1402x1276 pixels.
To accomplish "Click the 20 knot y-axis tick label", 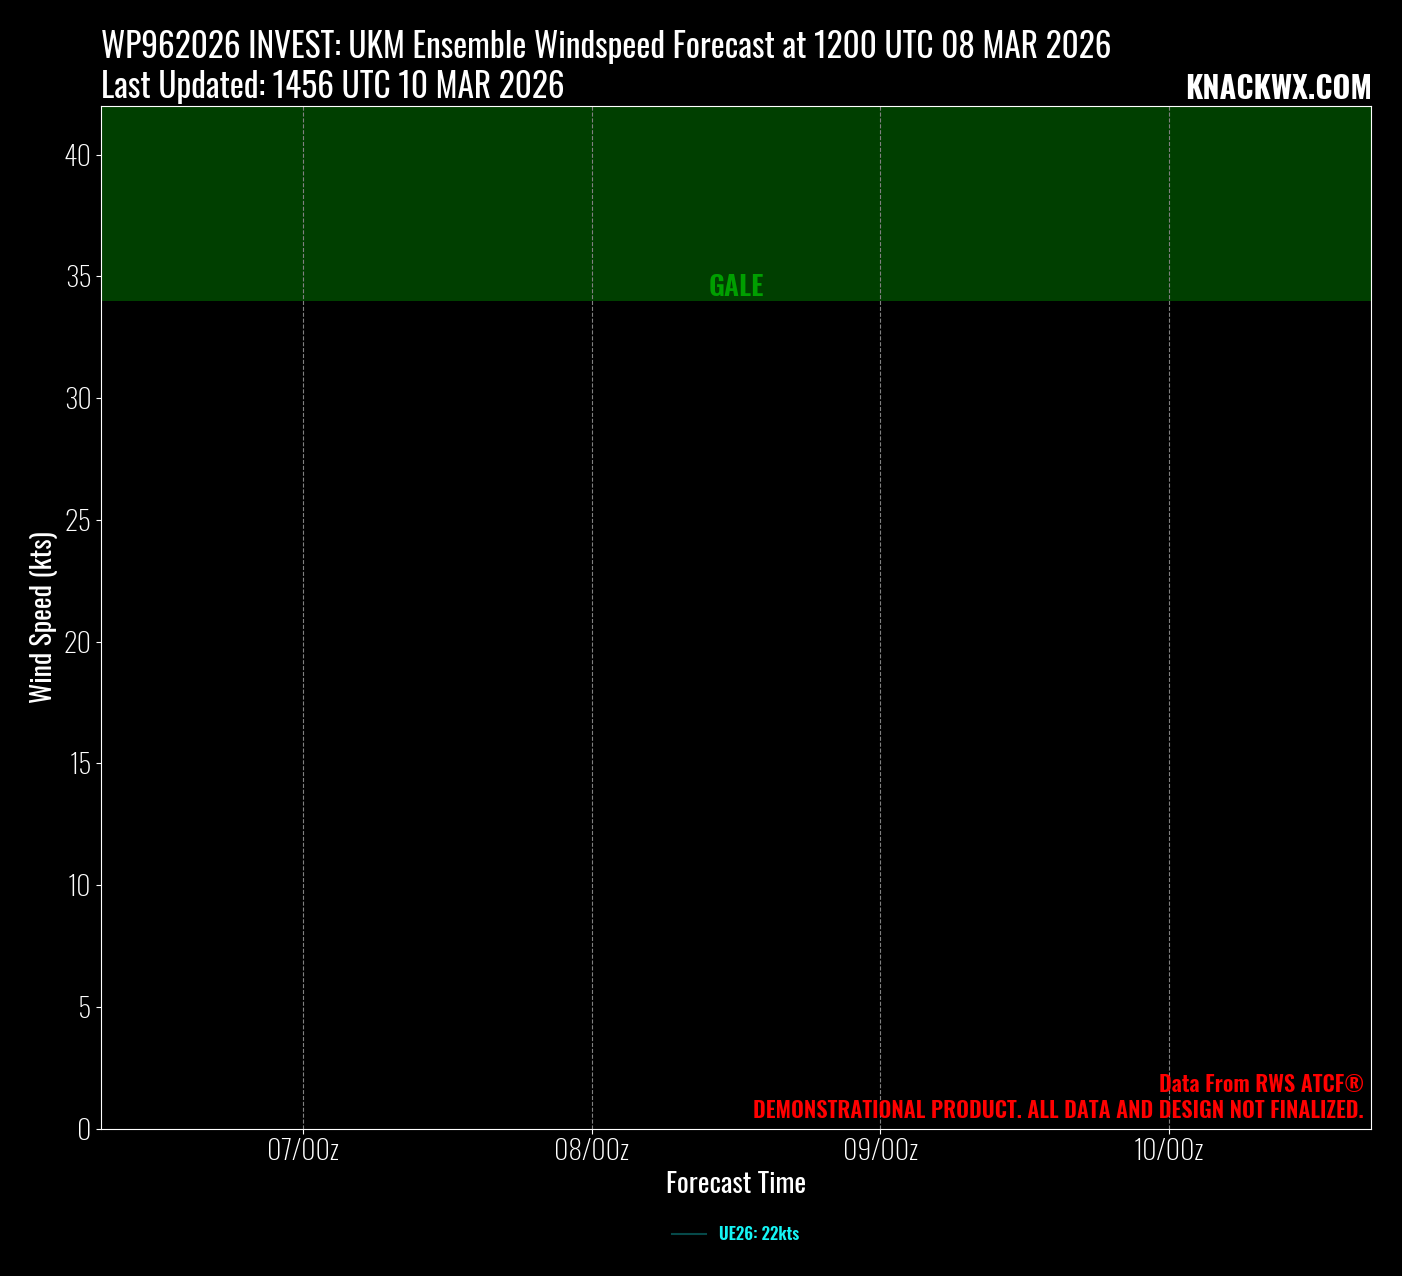I will pos(78,642).
